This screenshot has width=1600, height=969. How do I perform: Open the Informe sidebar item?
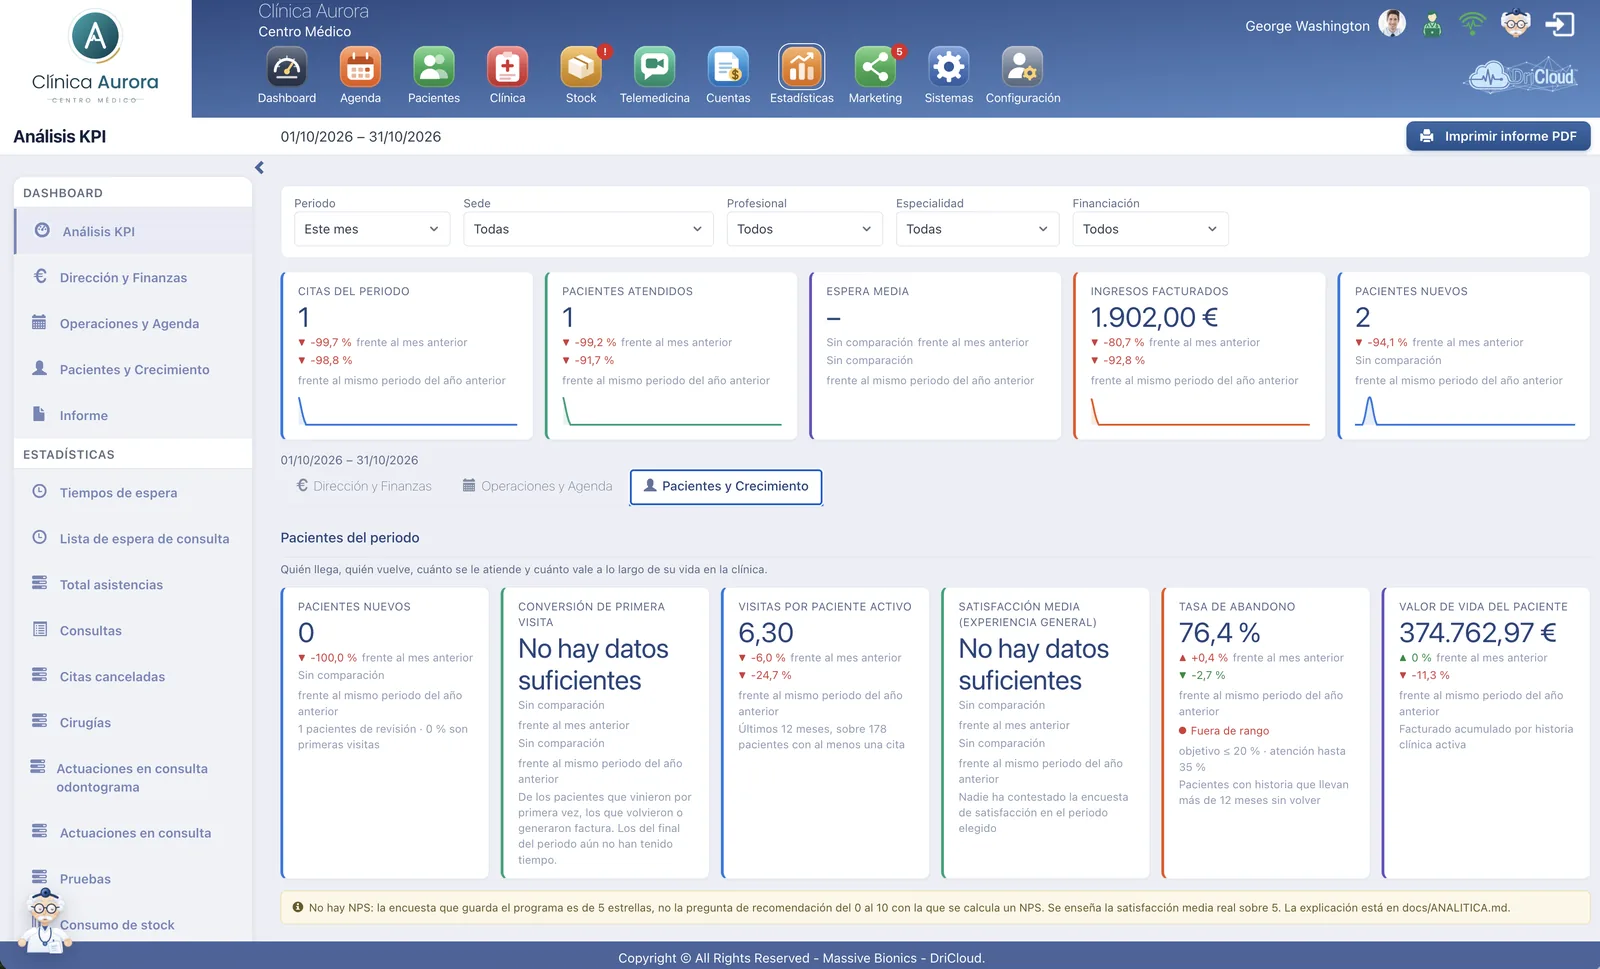[x=133, y=415]
